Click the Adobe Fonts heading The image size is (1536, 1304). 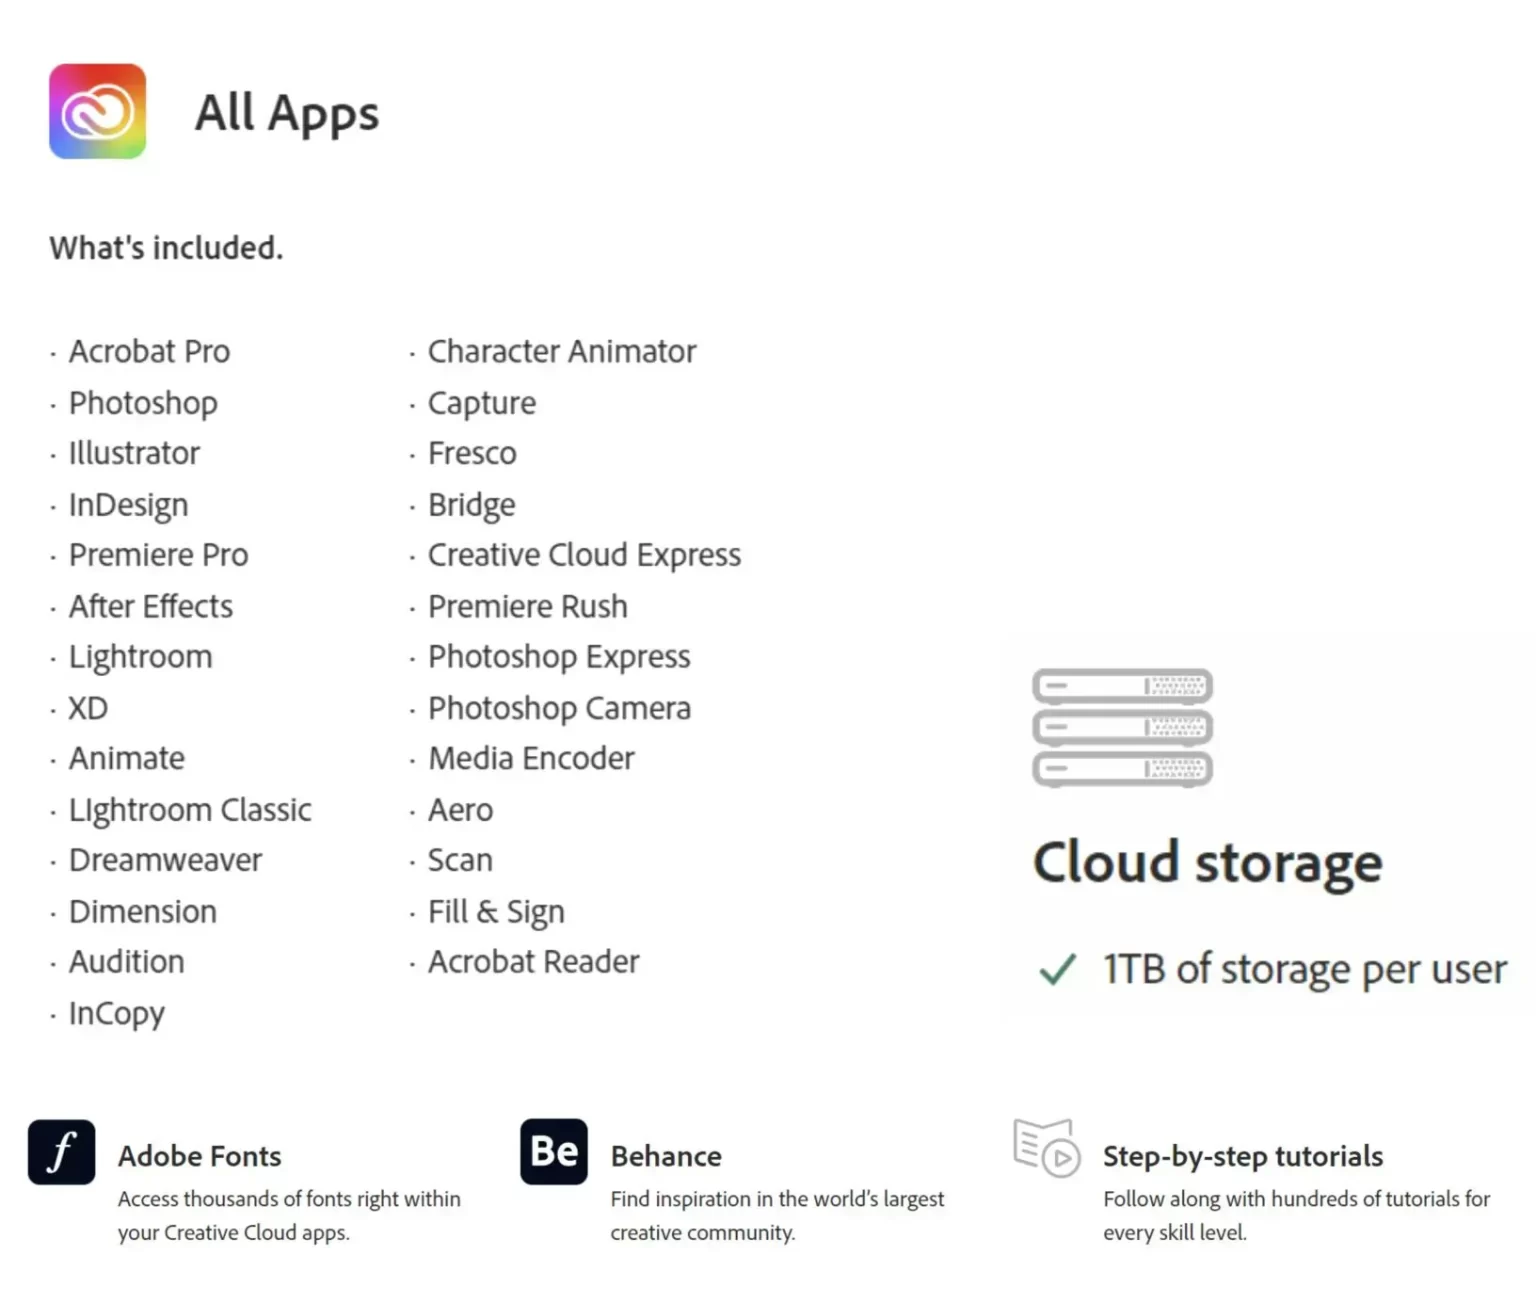200,1156
